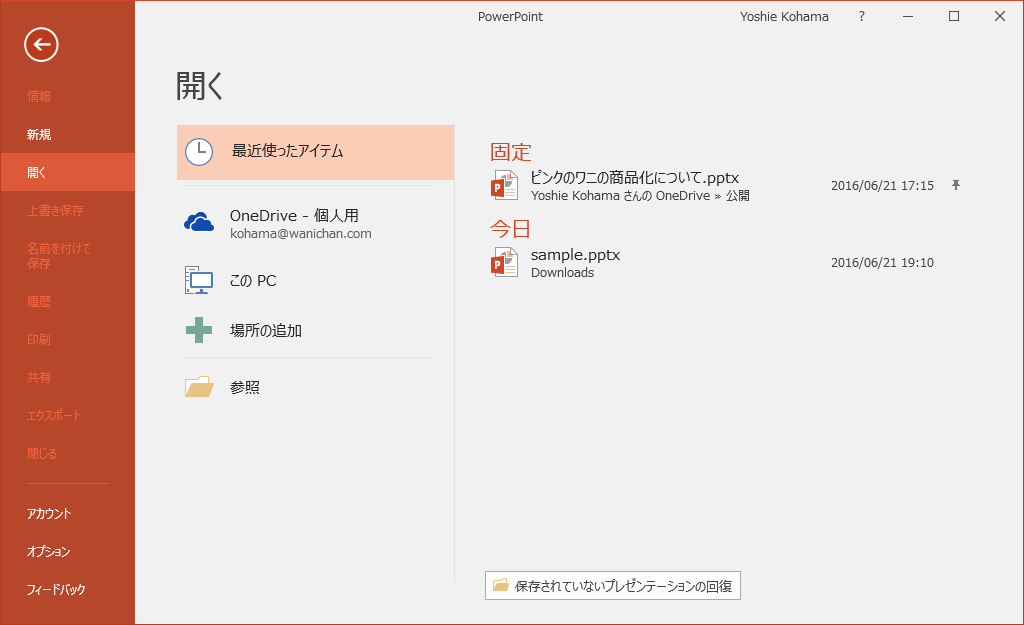Viewport: 1024px width, 625px height.
Task: Open sample.pptx file name
Action: click(x=575, y=255)
